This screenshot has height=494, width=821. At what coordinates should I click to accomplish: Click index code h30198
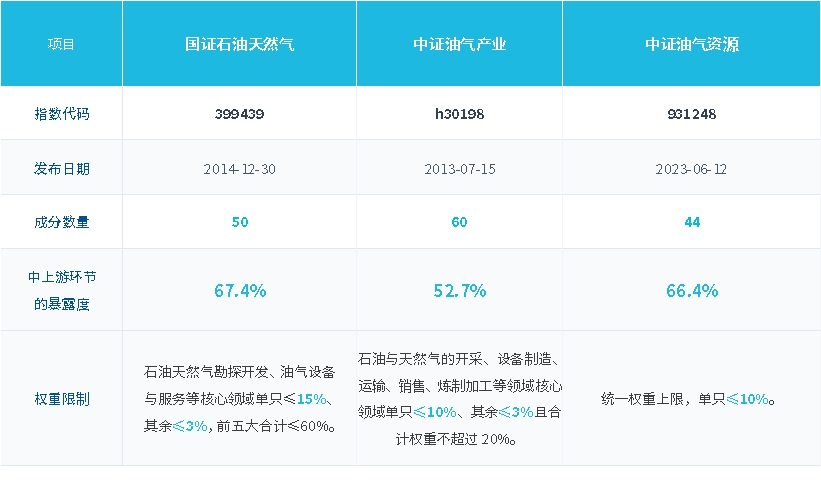tap(459, 114)
